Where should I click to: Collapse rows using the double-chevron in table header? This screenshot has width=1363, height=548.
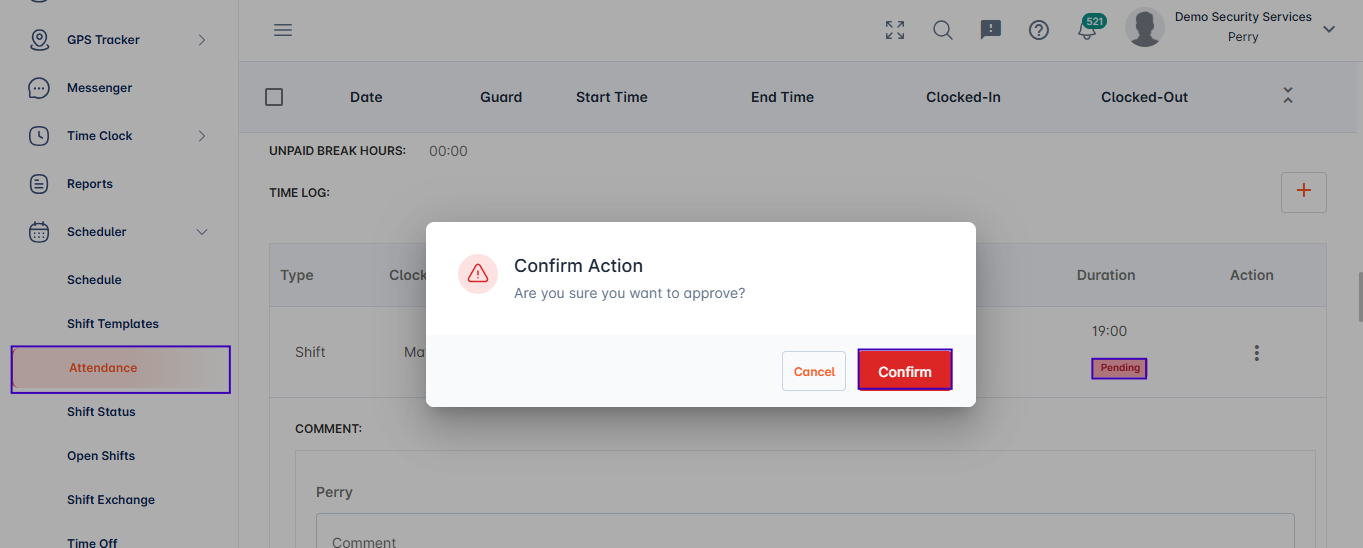[1288, 96]
